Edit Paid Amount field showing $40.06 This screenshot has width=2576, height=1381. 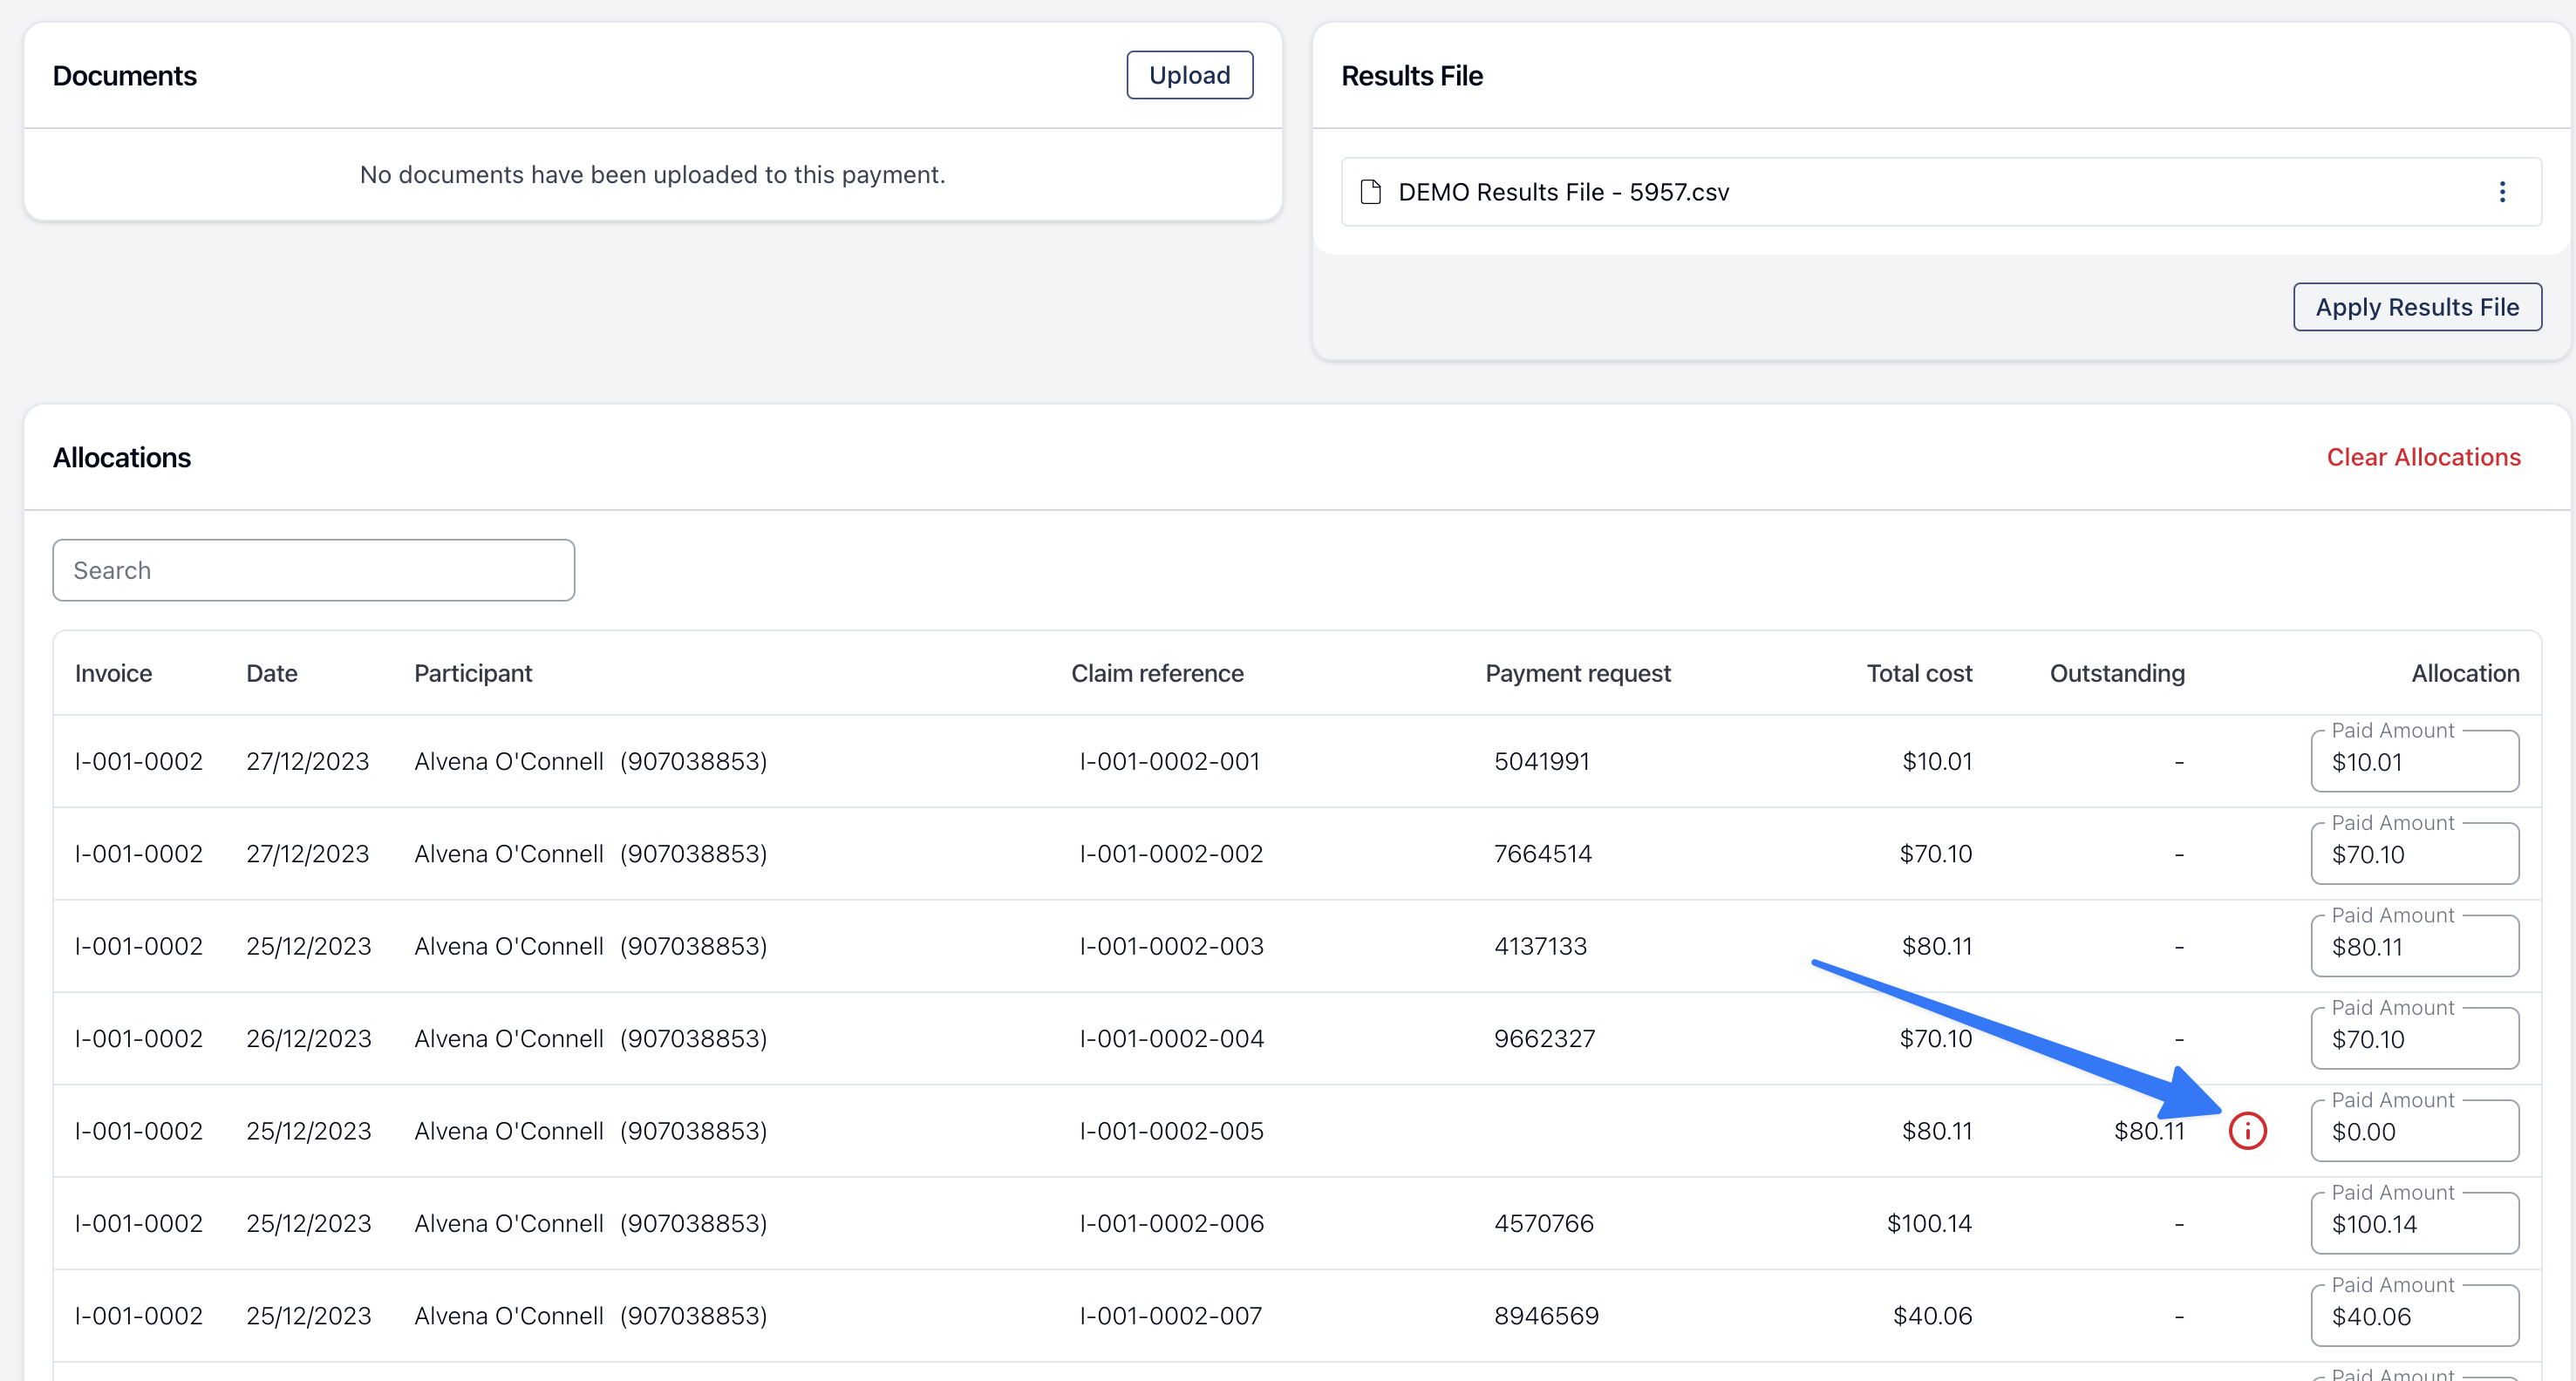[2414, 1316]
